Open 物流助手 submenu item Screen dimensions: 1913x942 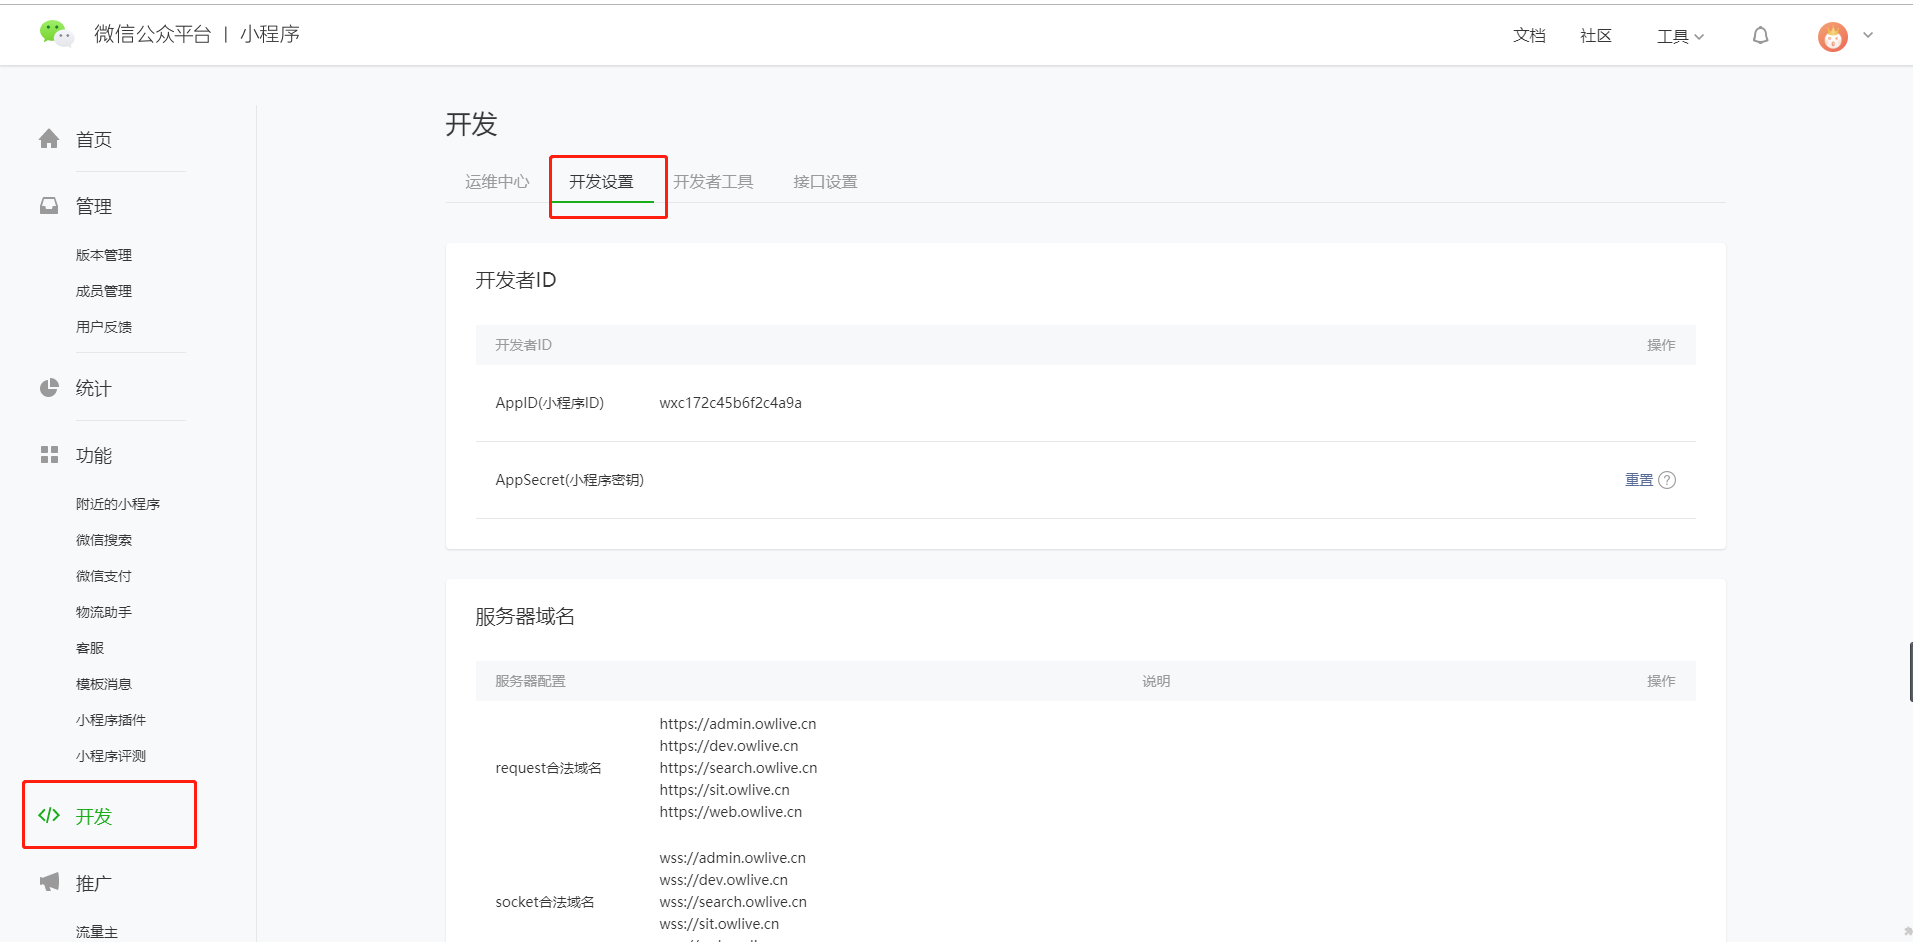click(104, 612)
